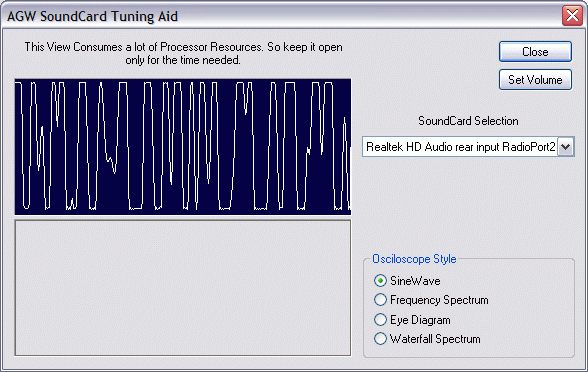This screenshot has height=372, width=588.
Task: Click the Close button
Action: tap(535, 51)
